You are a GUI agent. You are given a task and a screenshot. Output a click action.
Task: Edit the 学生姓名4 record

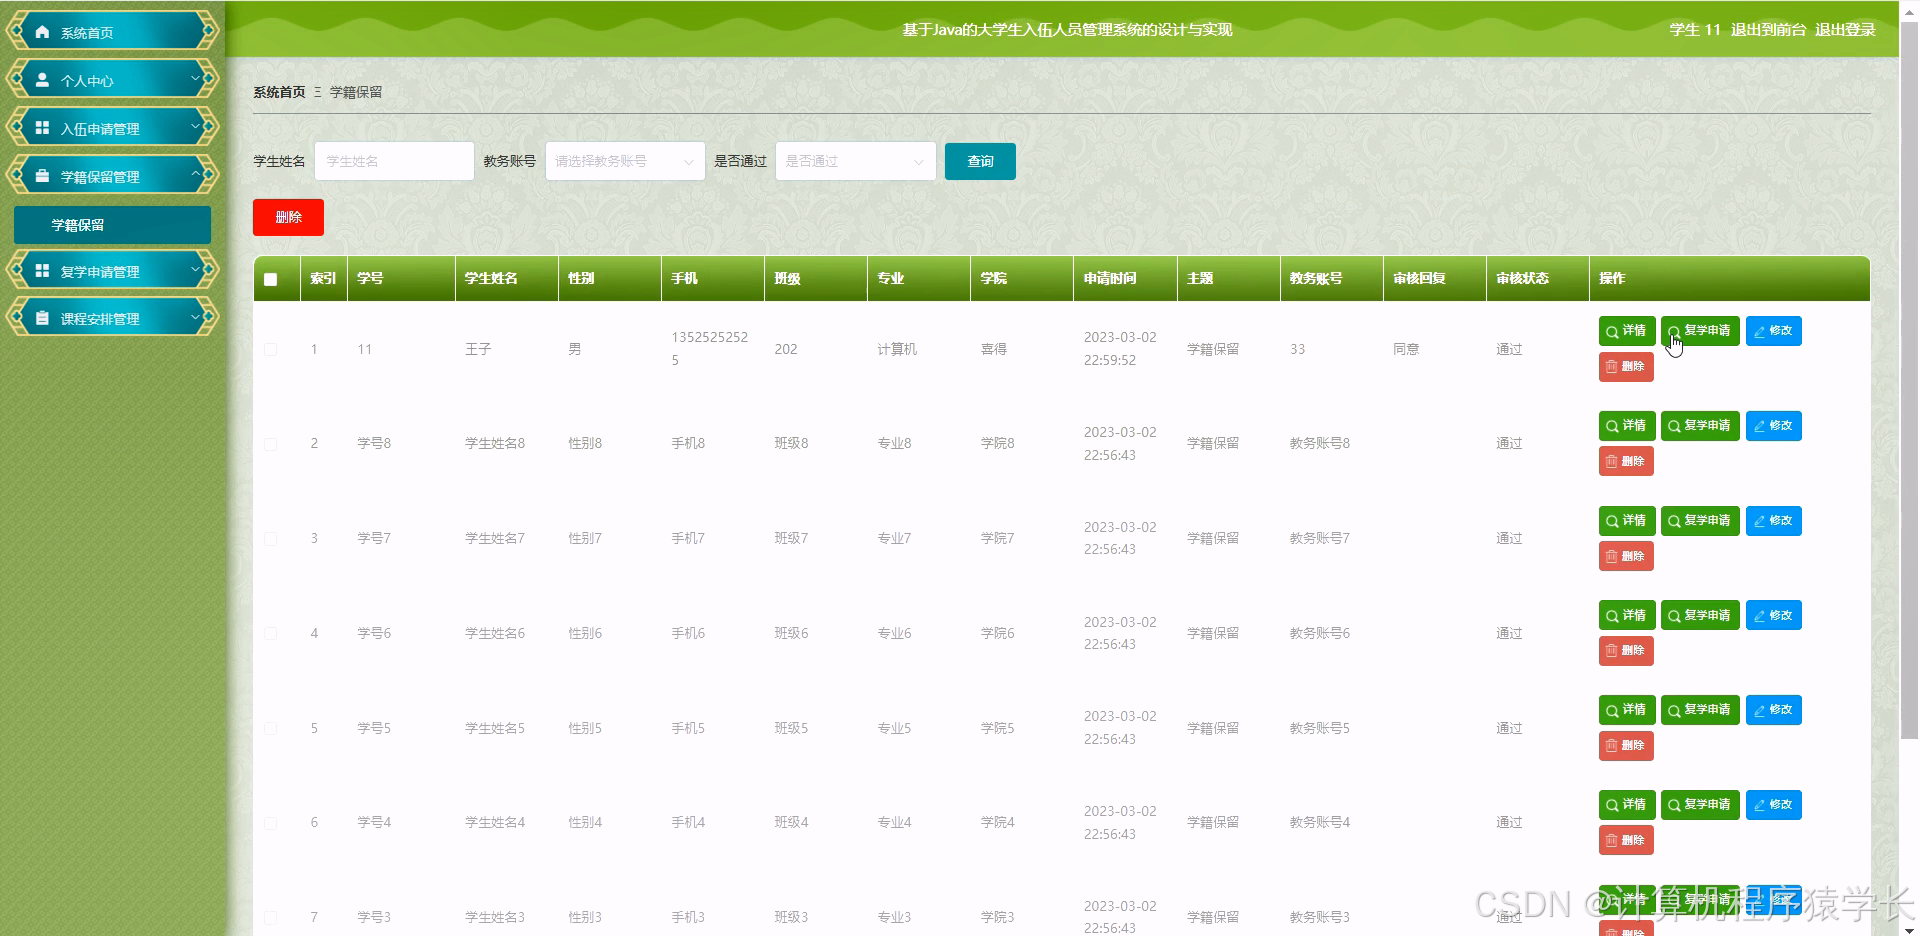1774,805
